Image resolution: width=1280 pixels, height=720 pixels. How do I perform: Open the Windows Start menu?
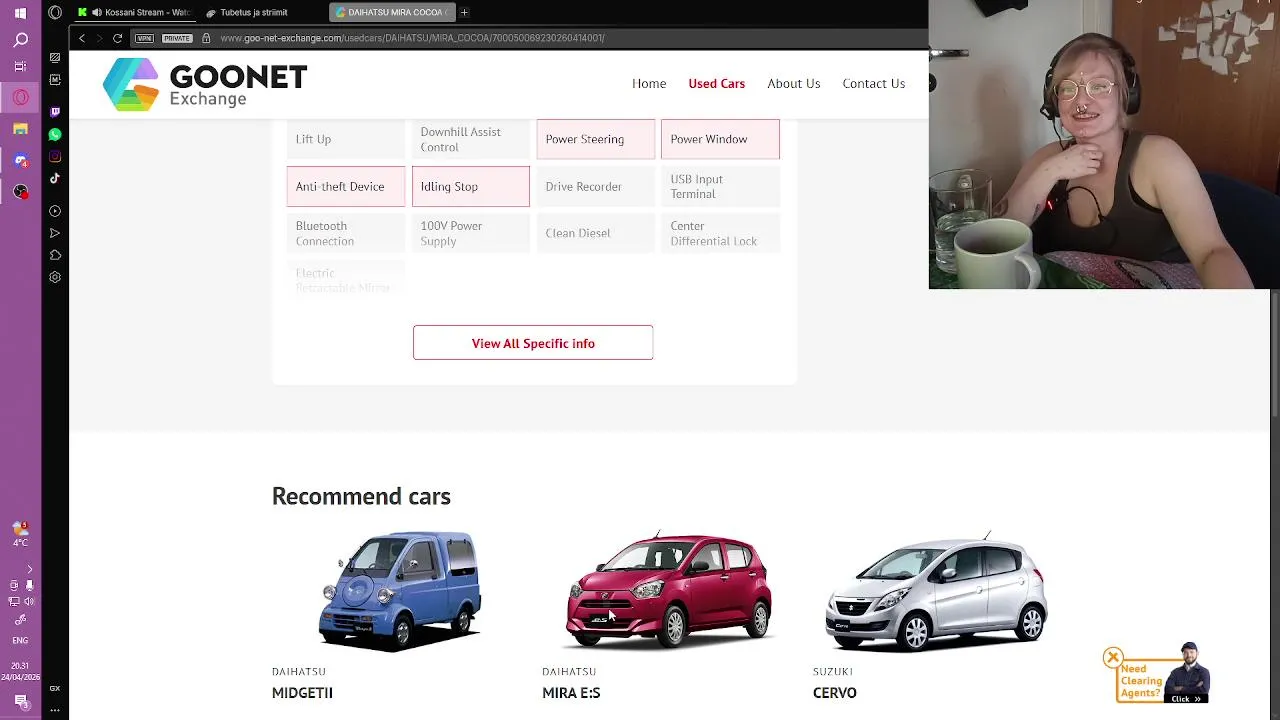20,13
